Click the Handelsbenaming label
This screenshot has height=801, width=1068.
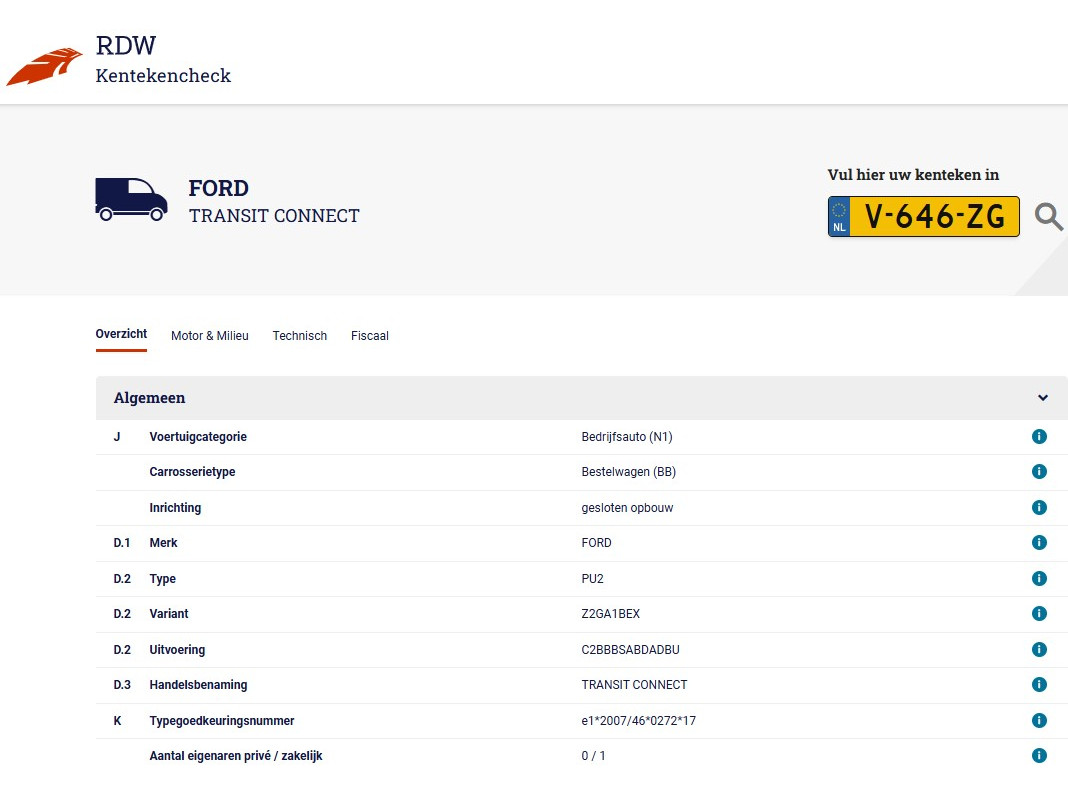(198, 685)
